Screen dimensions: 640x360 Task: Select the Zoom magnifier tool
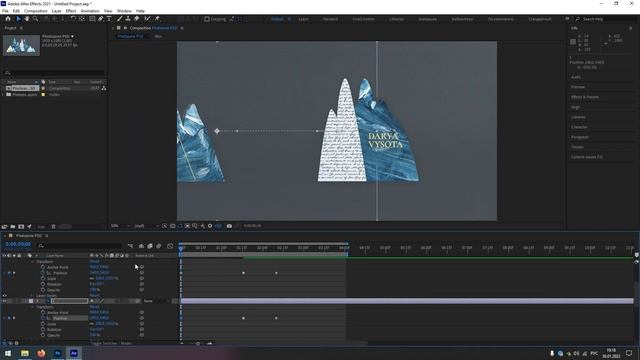[36, 19]
